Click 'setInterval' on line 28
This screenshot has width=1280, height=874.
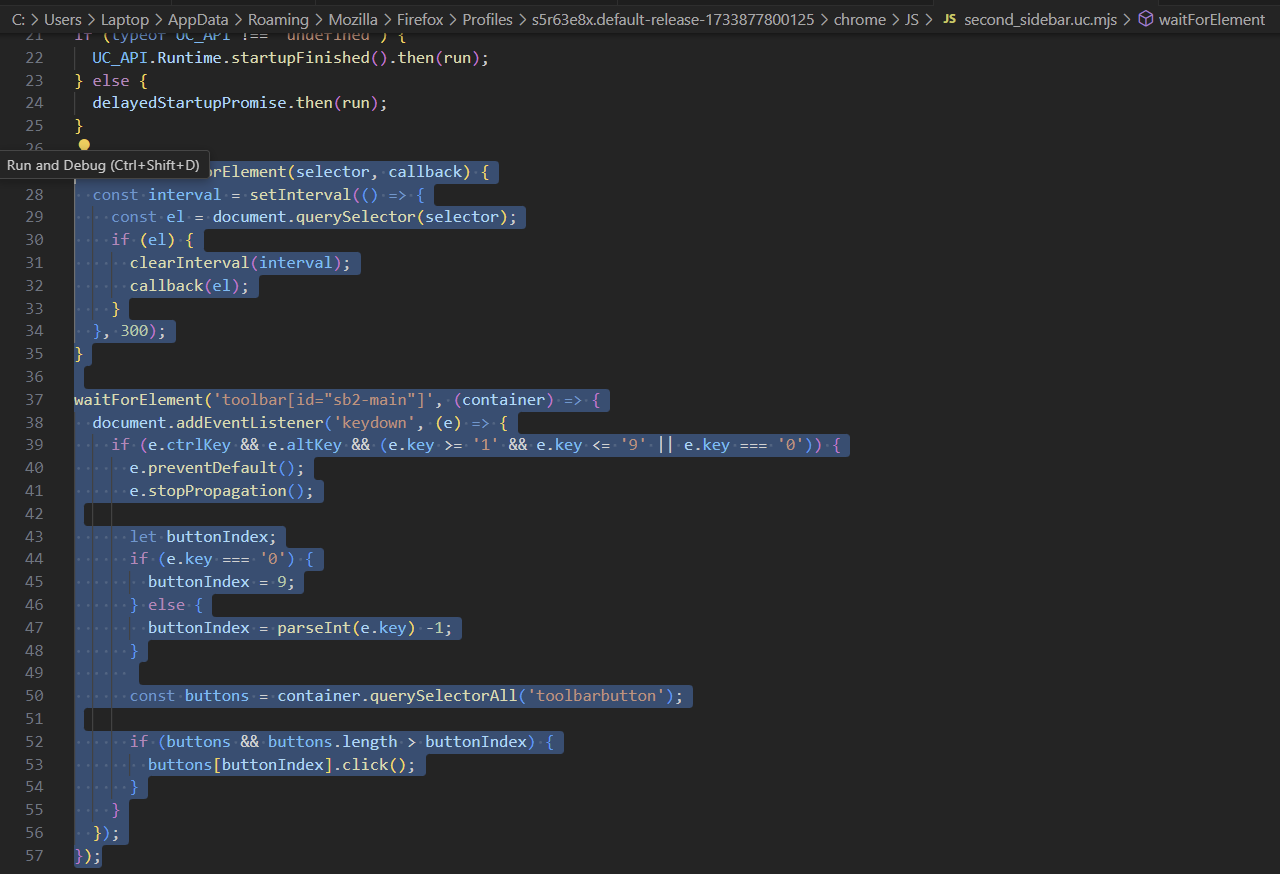click(300, 194)
